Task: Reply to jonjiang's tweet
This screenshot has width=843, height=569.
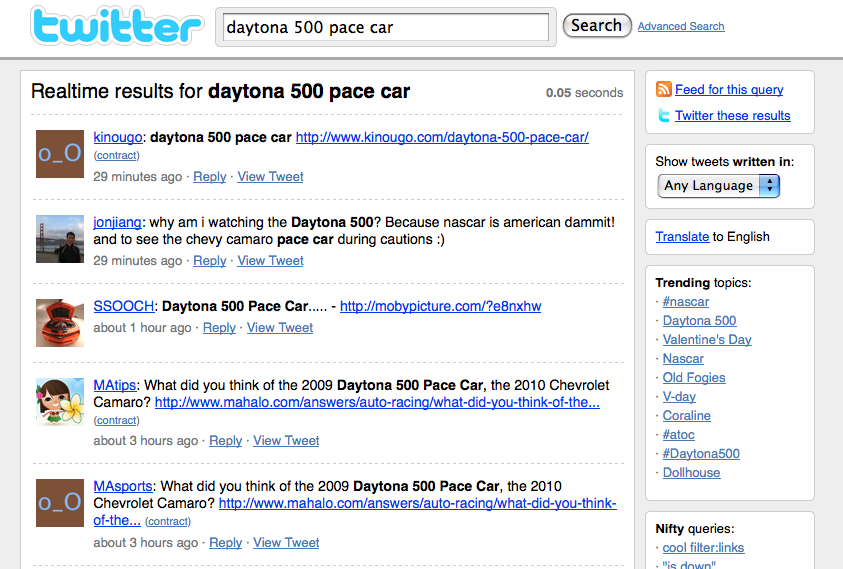Action: 210,260
